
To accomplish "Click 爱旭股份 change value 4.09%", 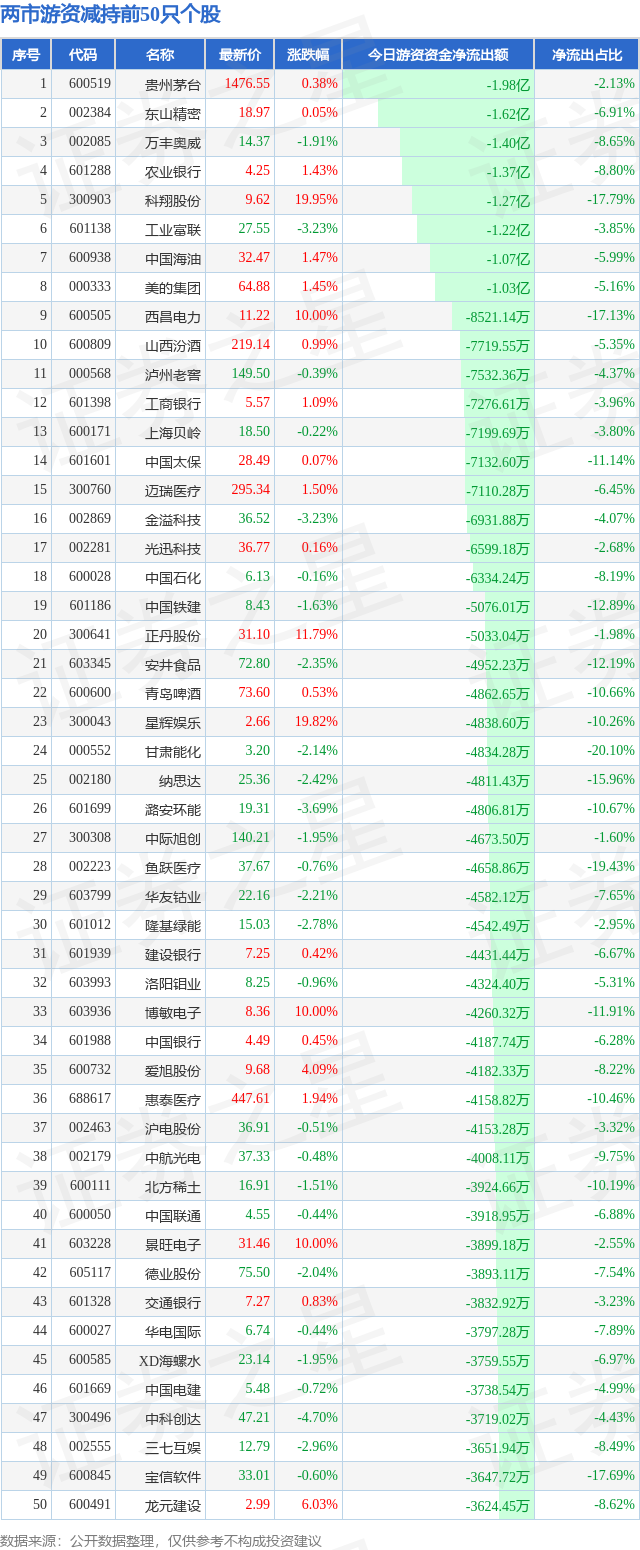I will tap(319, 1070).
